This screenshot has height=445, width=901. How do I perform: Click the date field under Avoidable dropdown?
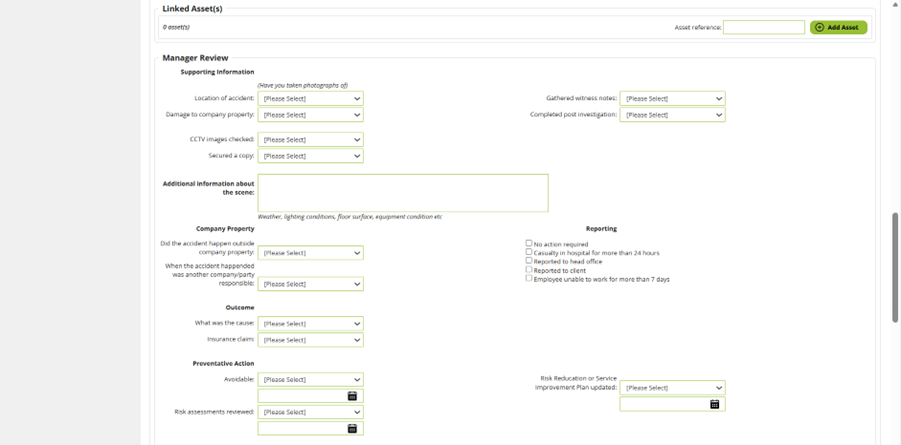point(302,396)
